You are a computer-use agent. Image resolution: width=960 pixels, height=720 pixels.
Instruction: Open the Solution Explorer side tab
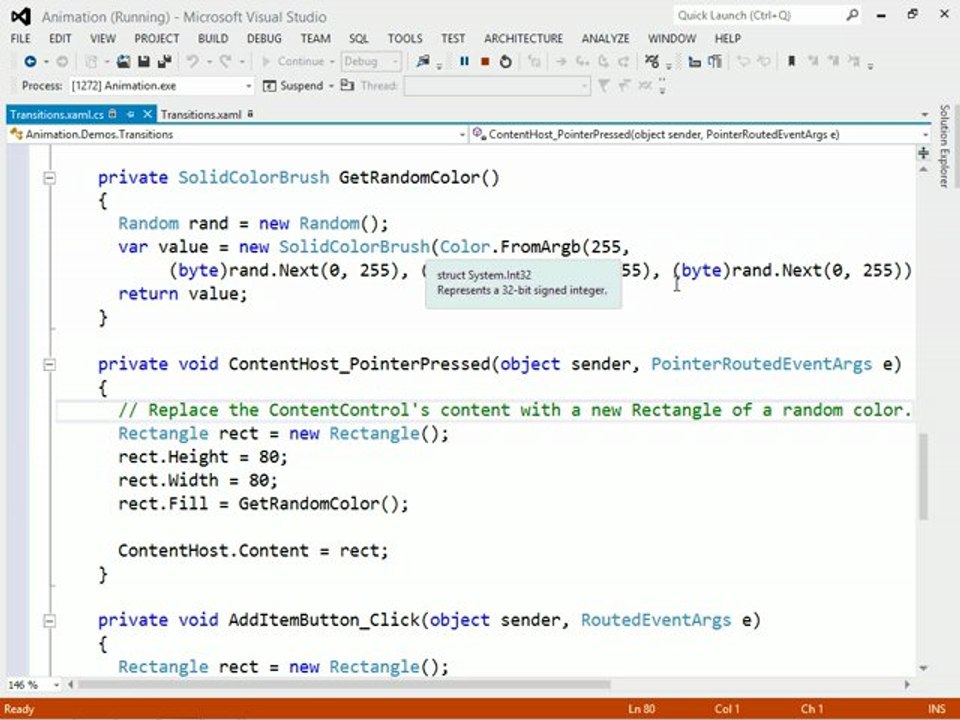coord(943,145)
